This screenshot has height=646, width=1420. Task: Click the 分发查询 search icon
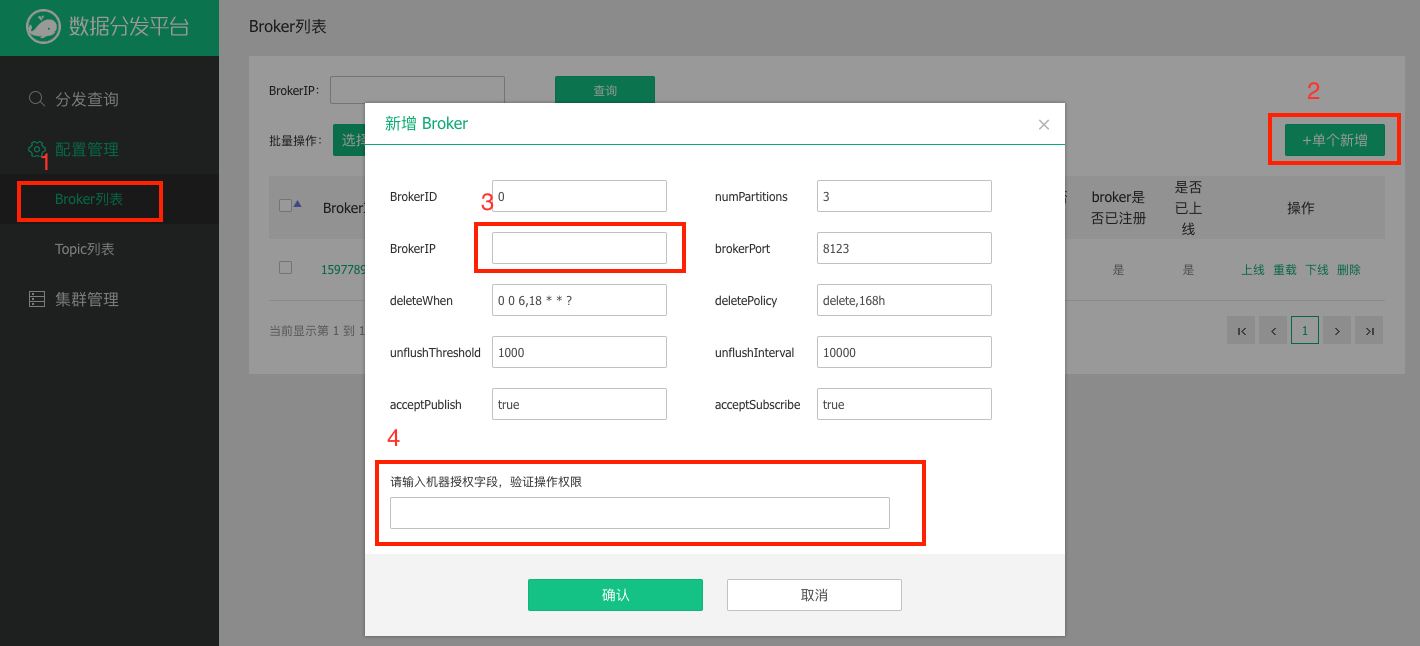pyautogui.click(x=37, y=99)
